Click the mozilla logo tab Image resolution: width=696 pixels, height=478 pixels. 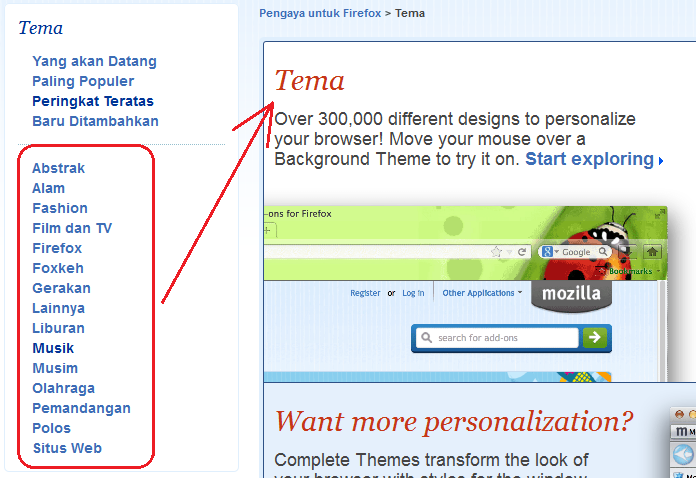click(x=571, y=295)
